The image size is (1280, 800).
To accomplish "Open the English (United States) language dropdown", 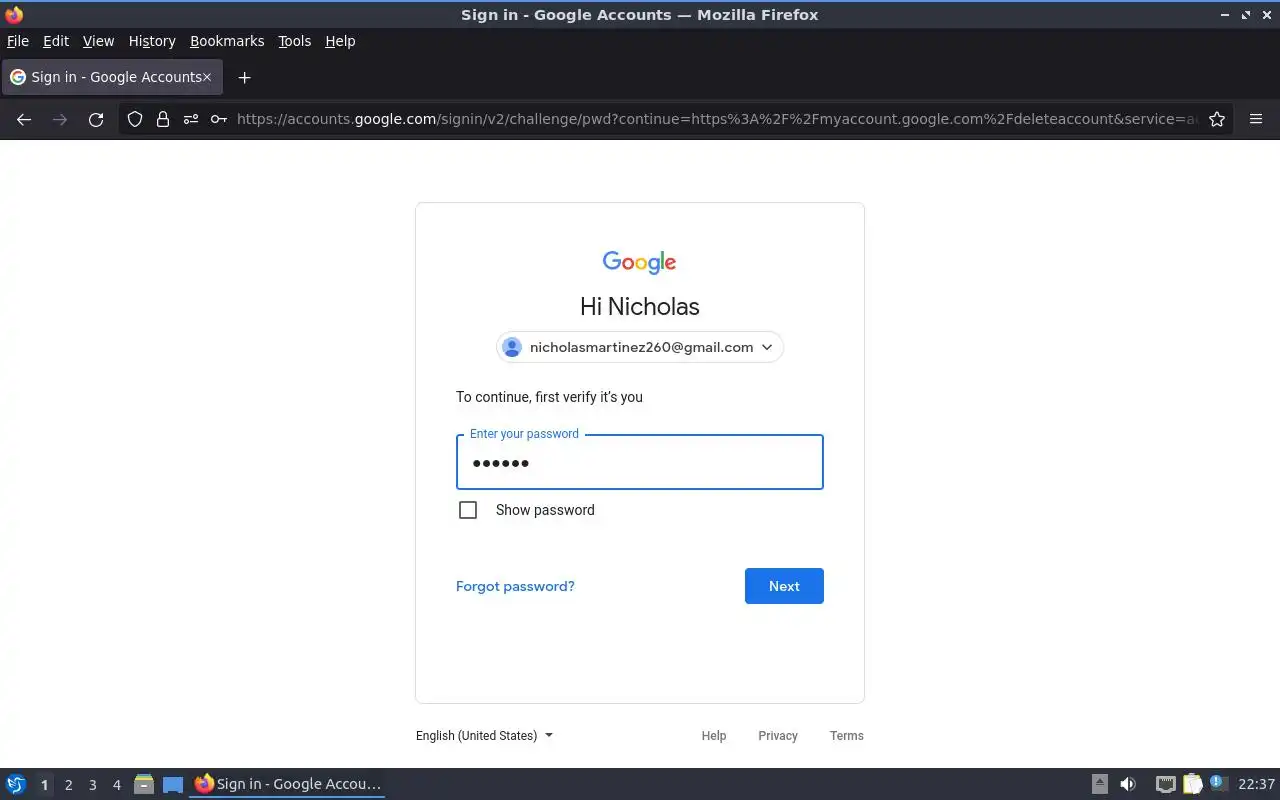I will point(484,735).
